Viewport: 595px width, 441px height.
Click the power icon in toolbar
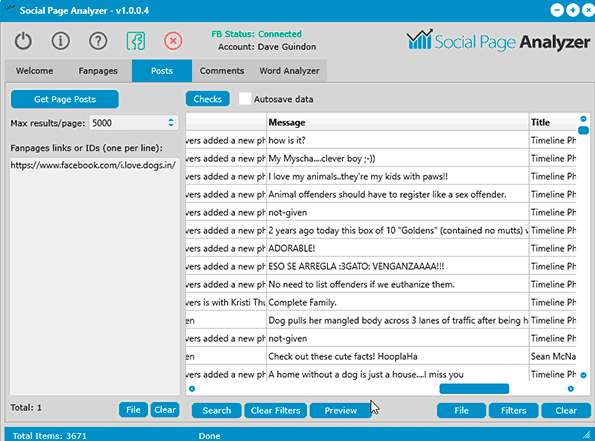point(23,41)
